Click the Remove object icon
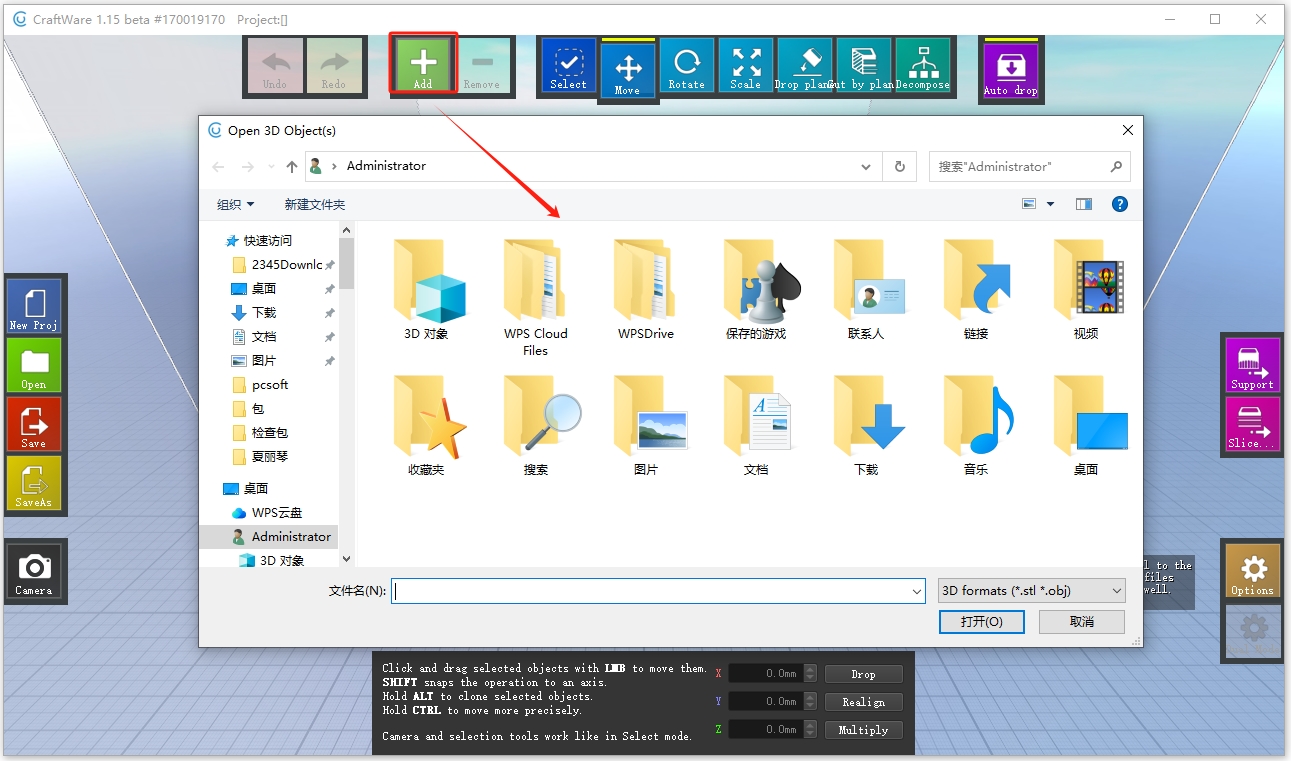 (482, 66)
